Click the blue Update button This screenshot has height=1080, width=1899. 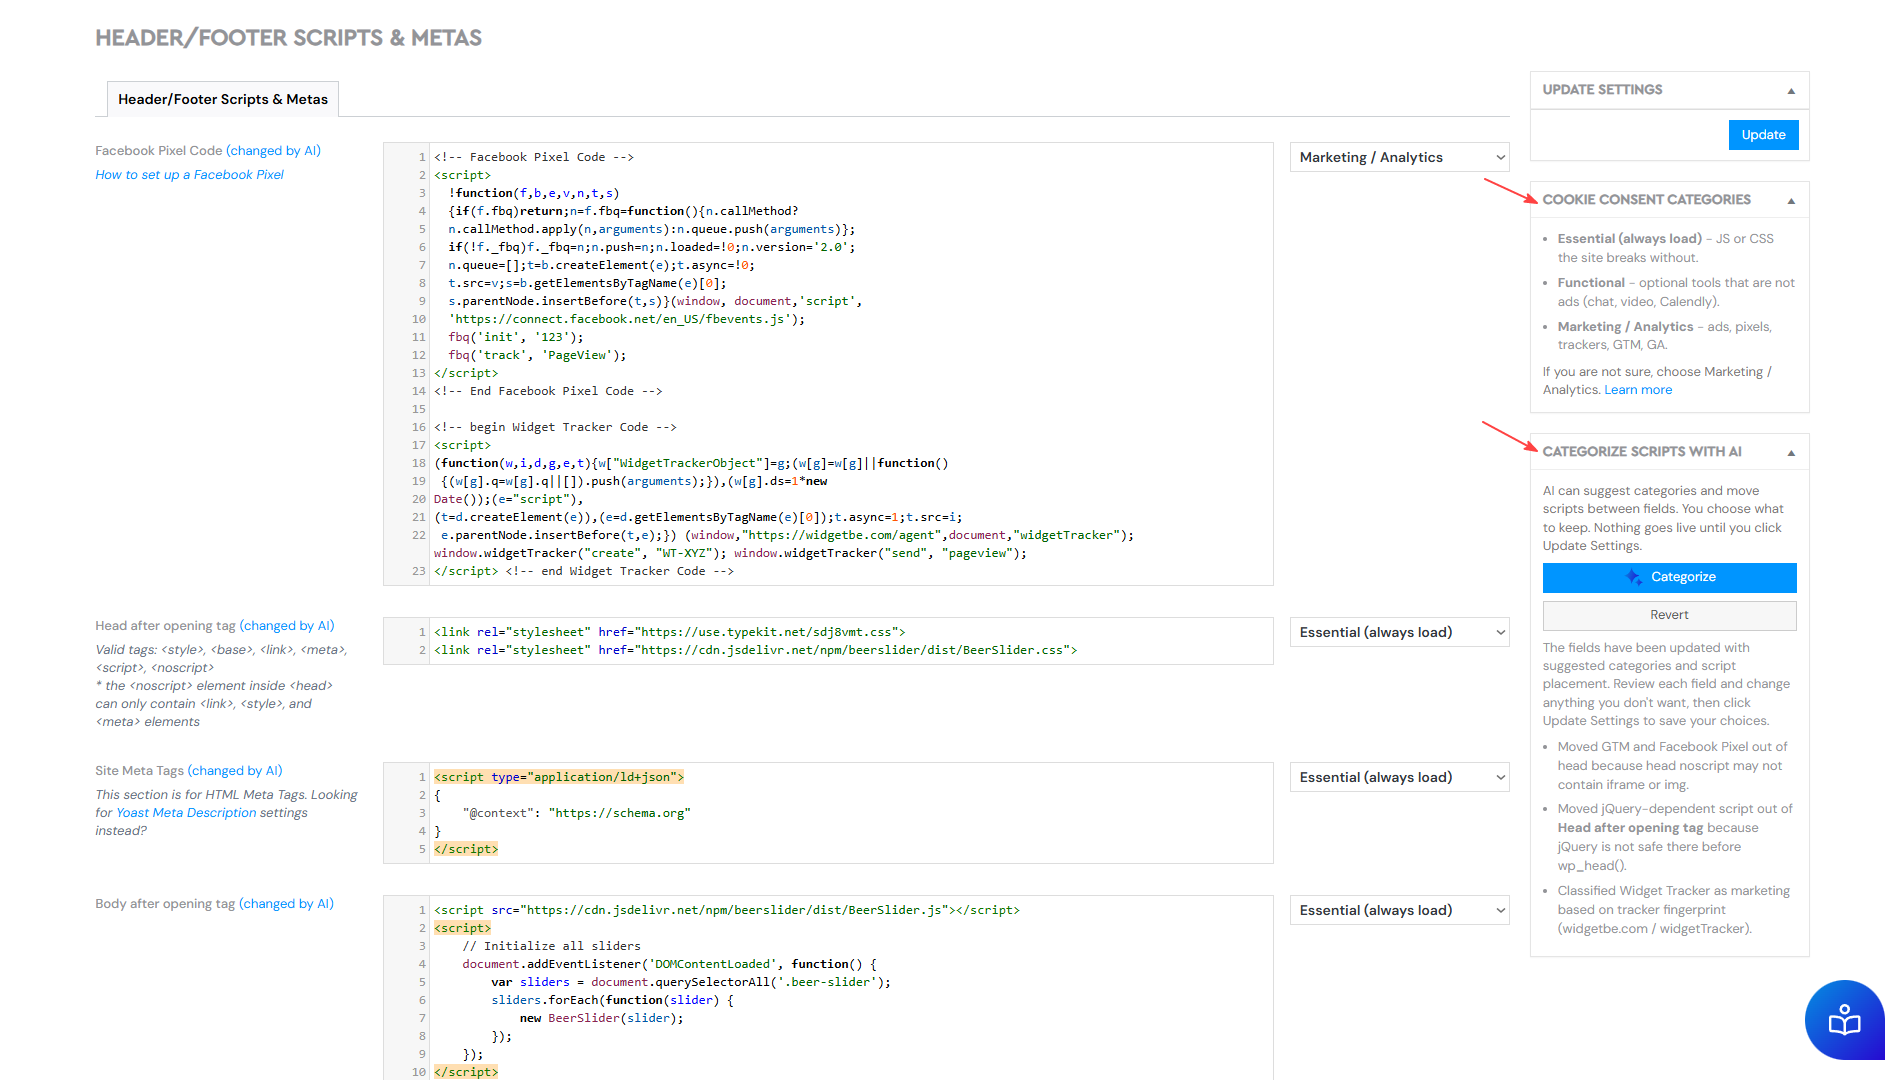point(1763,135)
